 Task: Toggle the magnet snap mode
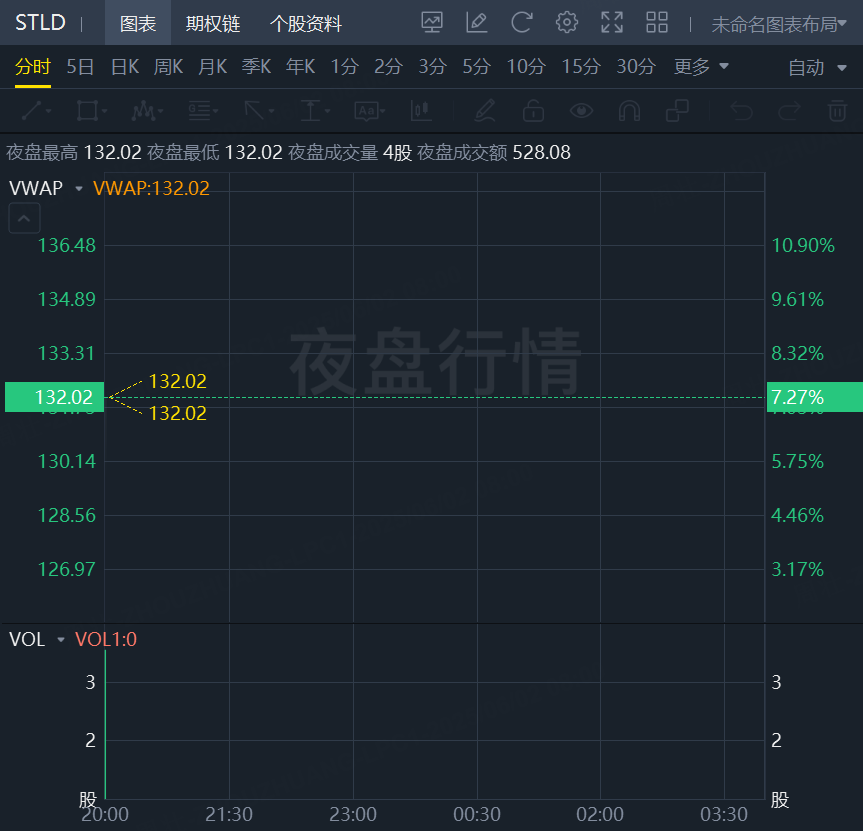tap(629, 111)
